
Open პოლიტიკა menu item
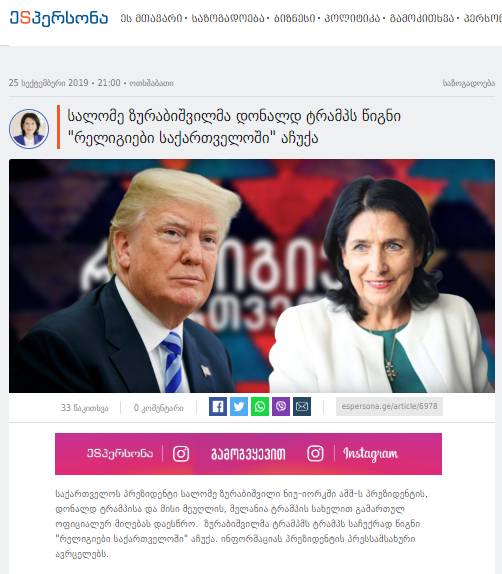coord(352,18)
